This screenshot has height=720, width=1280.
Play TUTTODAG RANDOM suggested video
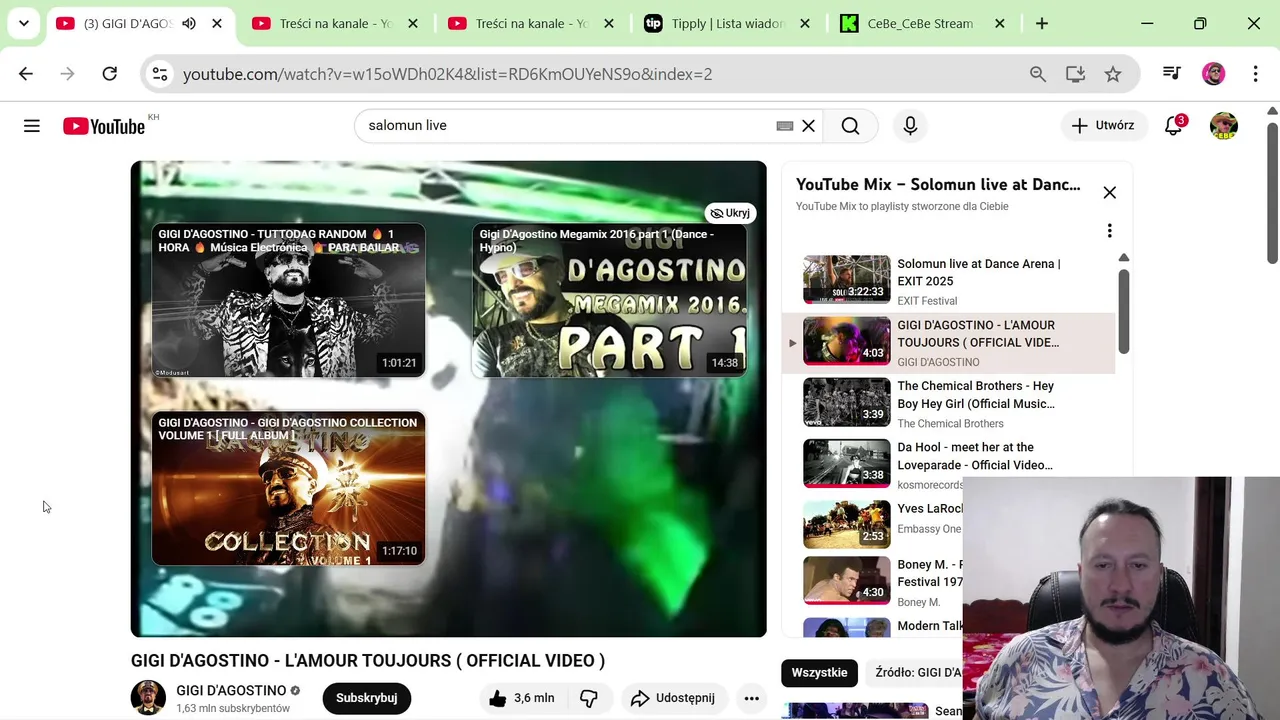click(x=288, y=301)
